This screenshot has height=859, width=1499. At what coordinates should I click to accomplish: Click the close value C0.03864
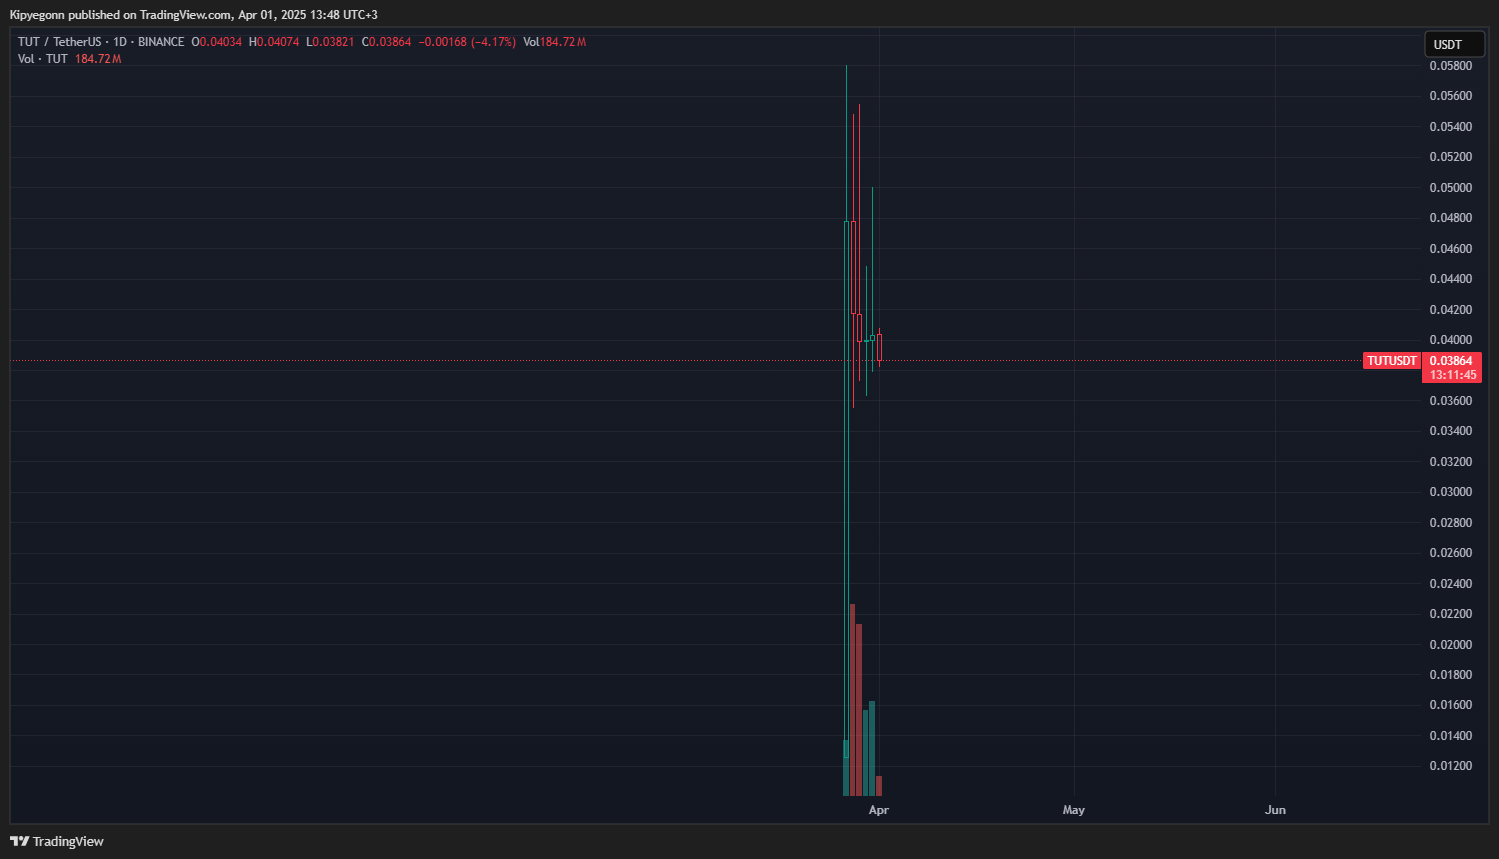point(386,42)
